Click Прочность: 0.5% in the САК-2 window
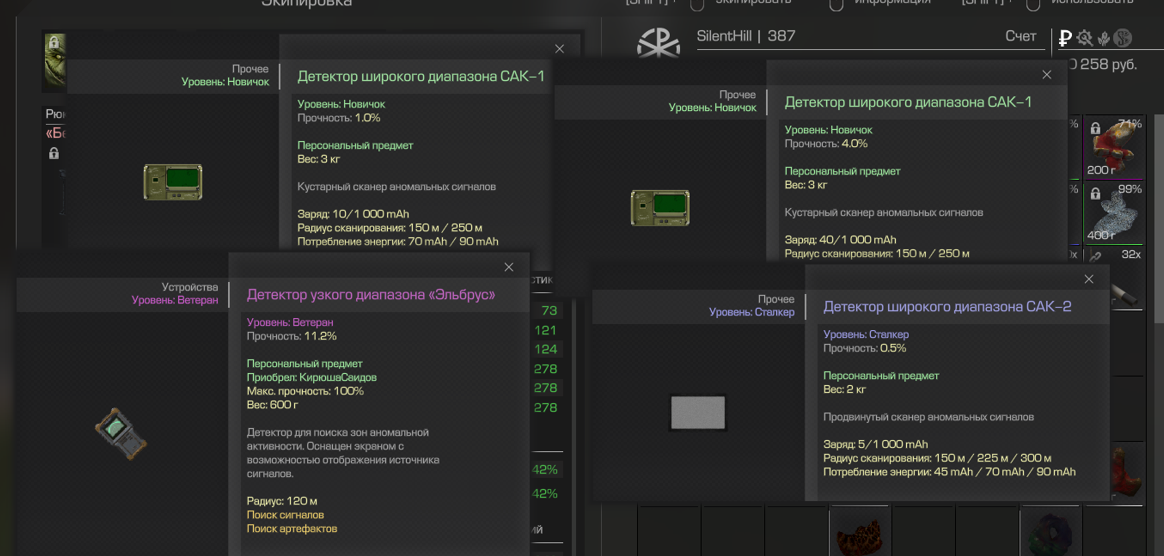 tap(865, 348)
